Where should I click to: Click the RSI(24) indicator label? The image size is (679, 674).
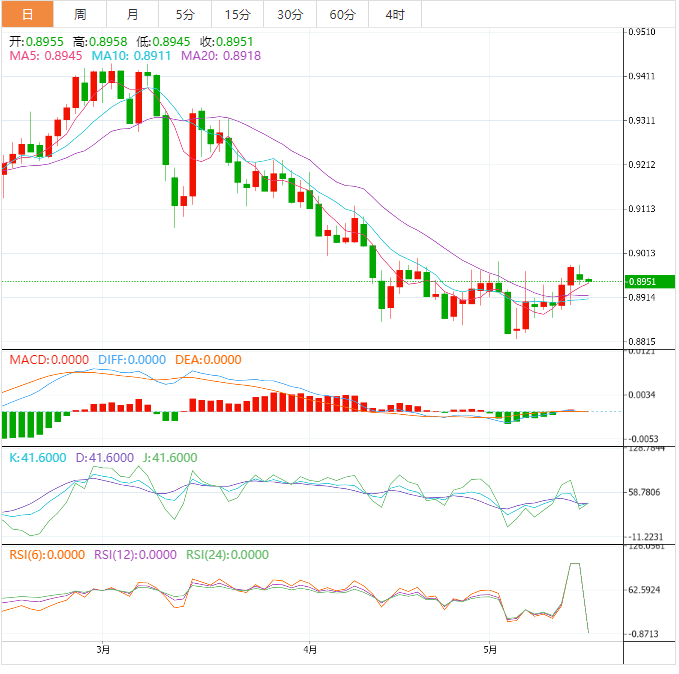(228, 555)
